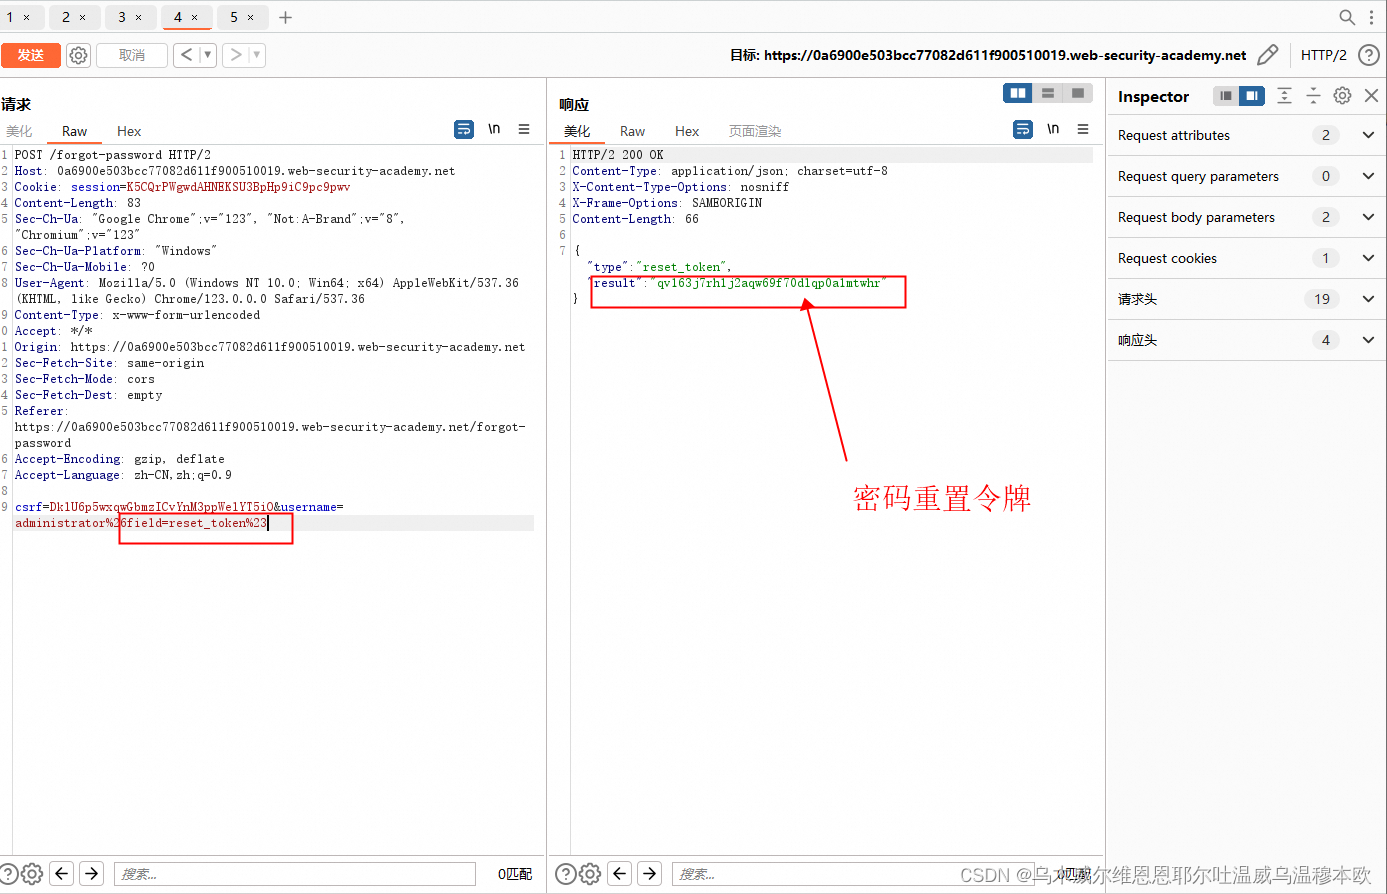Open the send settings gear icon
This screenshot has height=894, width=1387.
[78, 55]
